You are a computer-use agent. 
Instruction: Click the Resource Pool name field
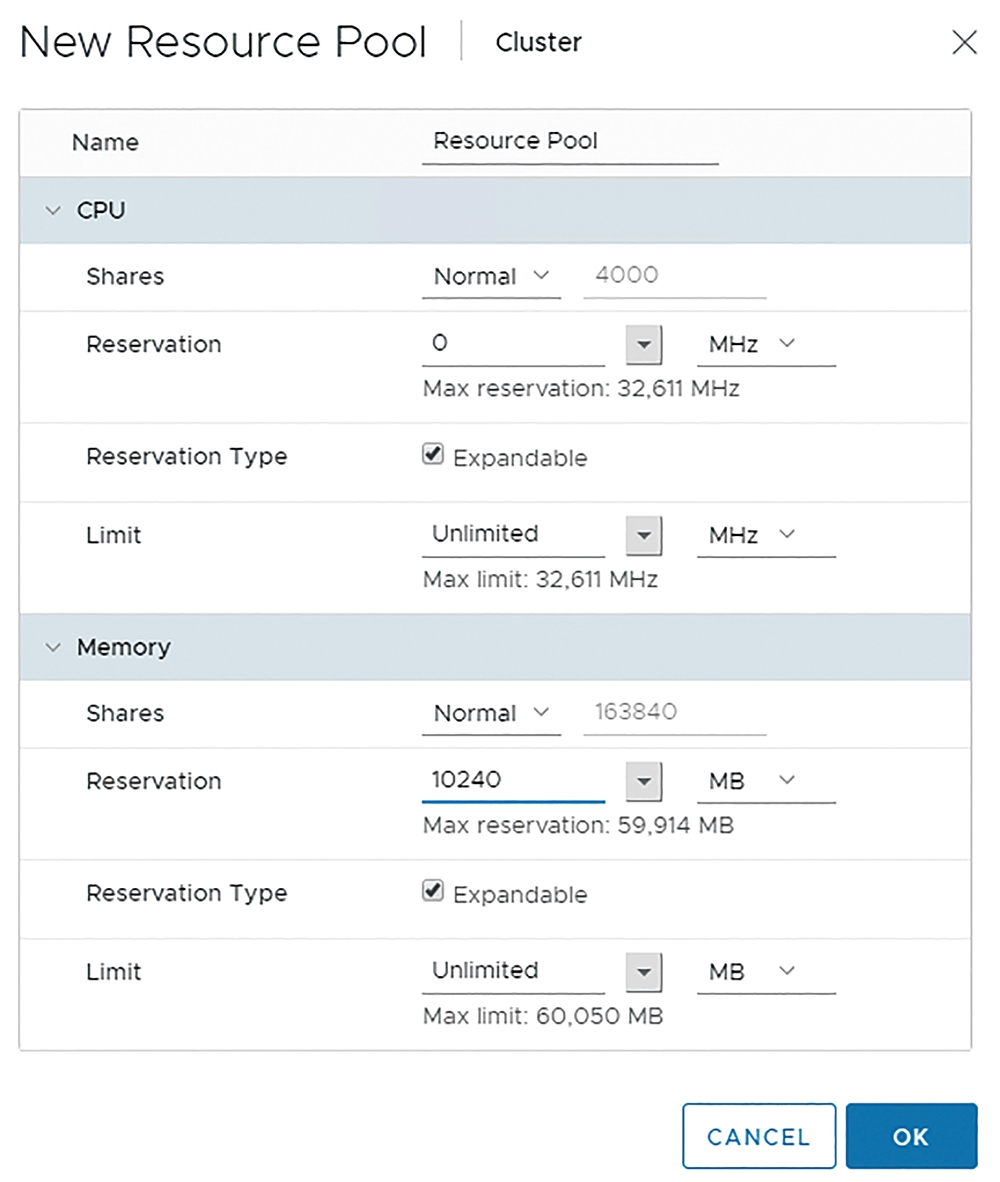(570, 142)
